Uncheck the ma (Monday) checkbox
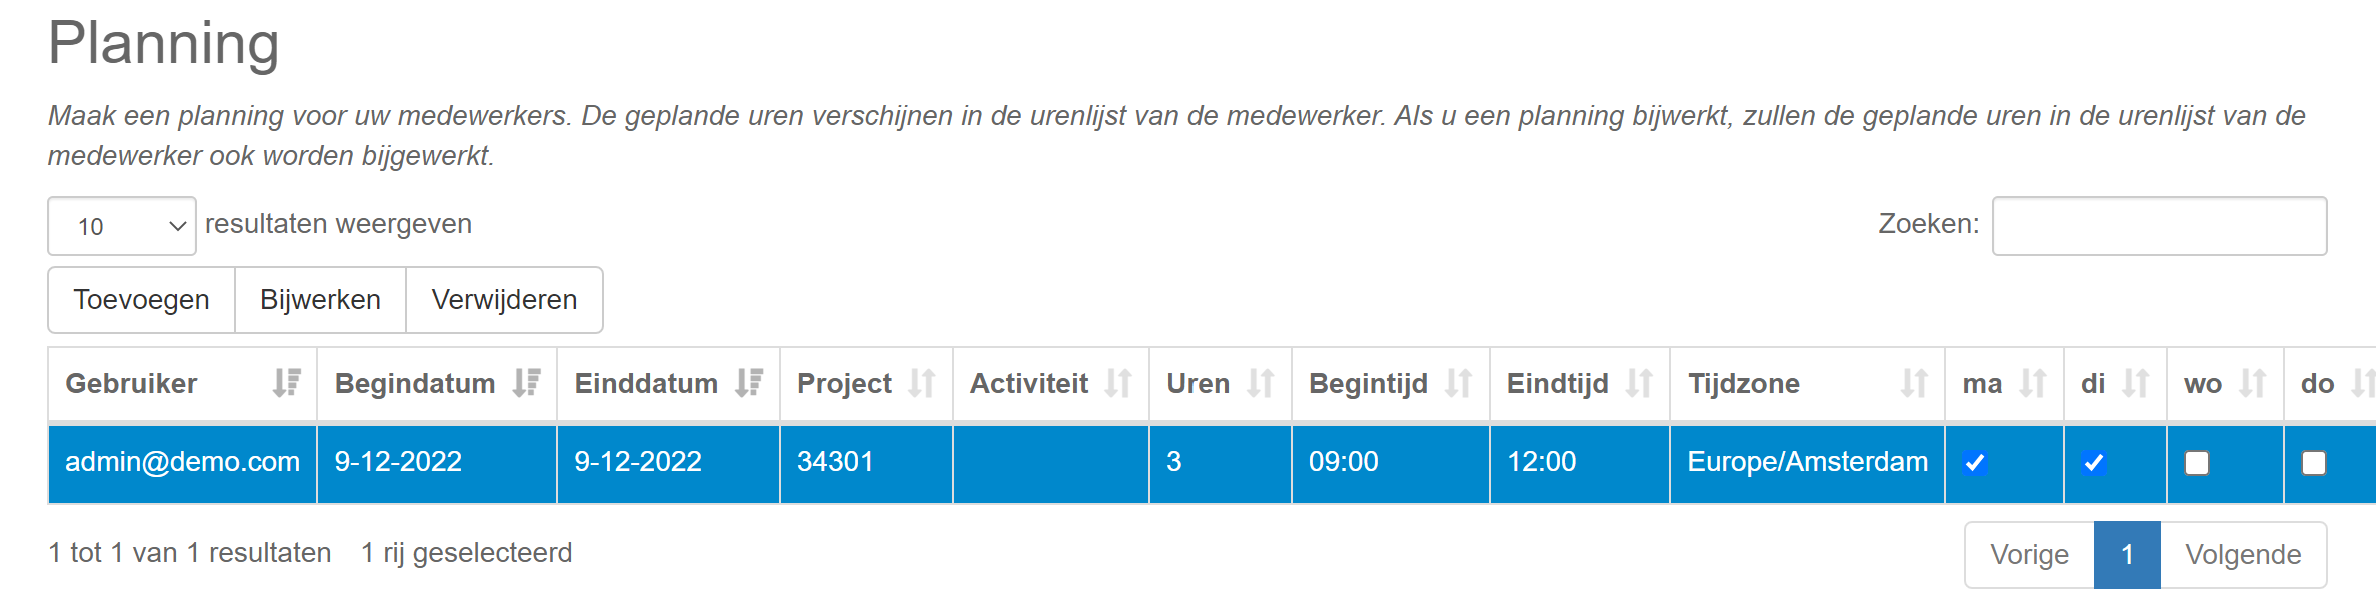This screenshot has width=2376, height=606. (x=1975, y=463)
